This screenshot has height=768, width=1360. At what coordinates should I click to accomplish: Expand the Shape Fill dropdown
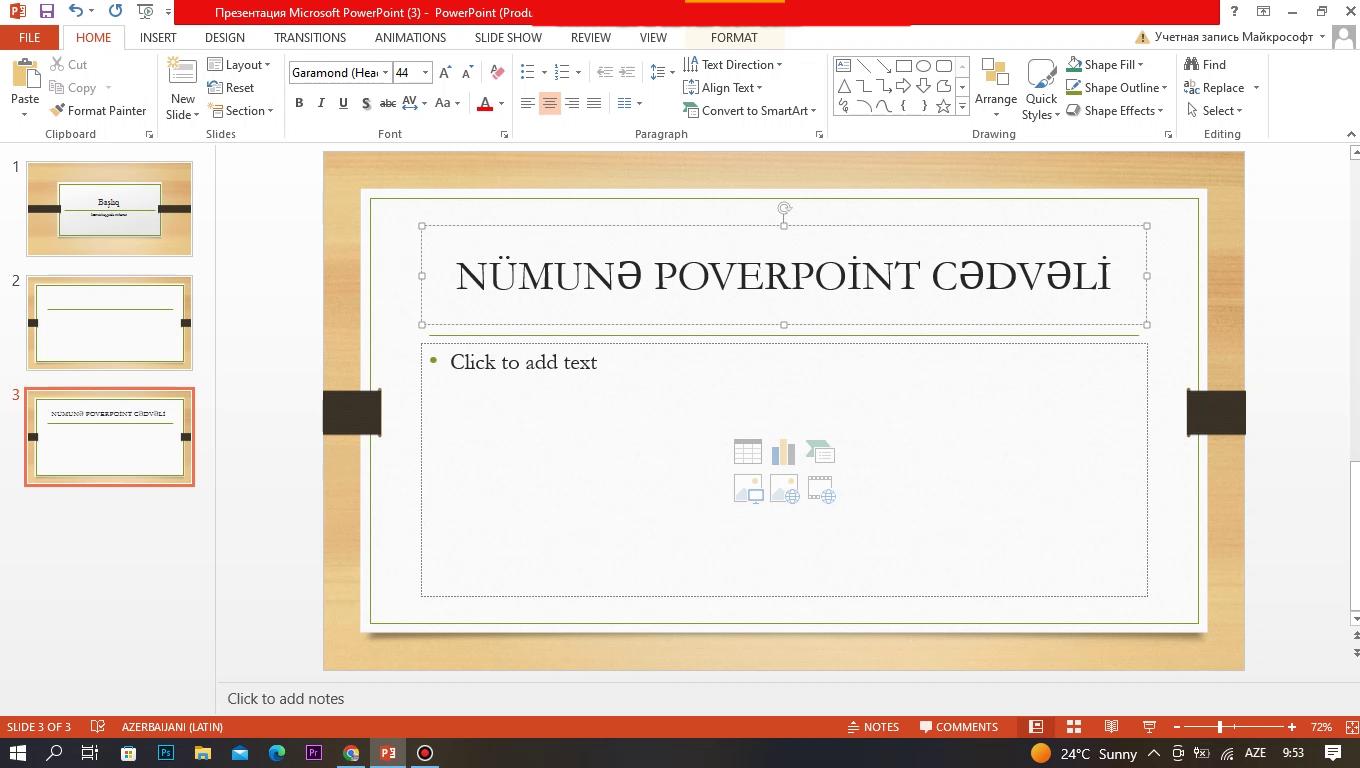pos(1140,65)
